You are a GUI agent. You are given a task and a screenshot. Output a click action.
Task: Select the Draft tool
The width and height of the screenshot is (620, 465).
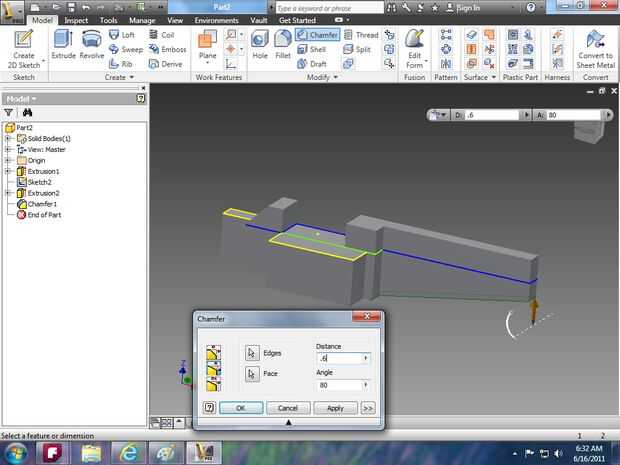pyautogui.click(x=312, y=64)
